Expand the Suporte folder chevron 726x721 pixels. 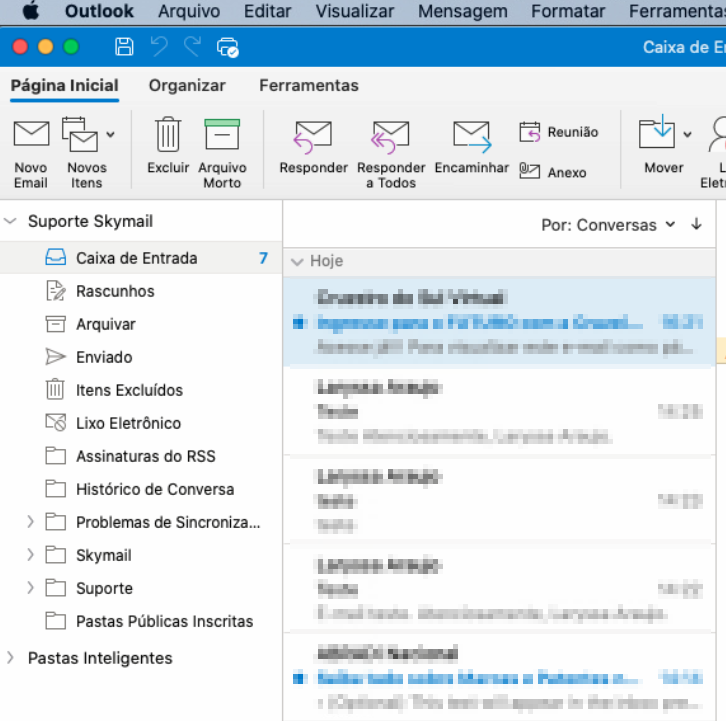point(30,588)
